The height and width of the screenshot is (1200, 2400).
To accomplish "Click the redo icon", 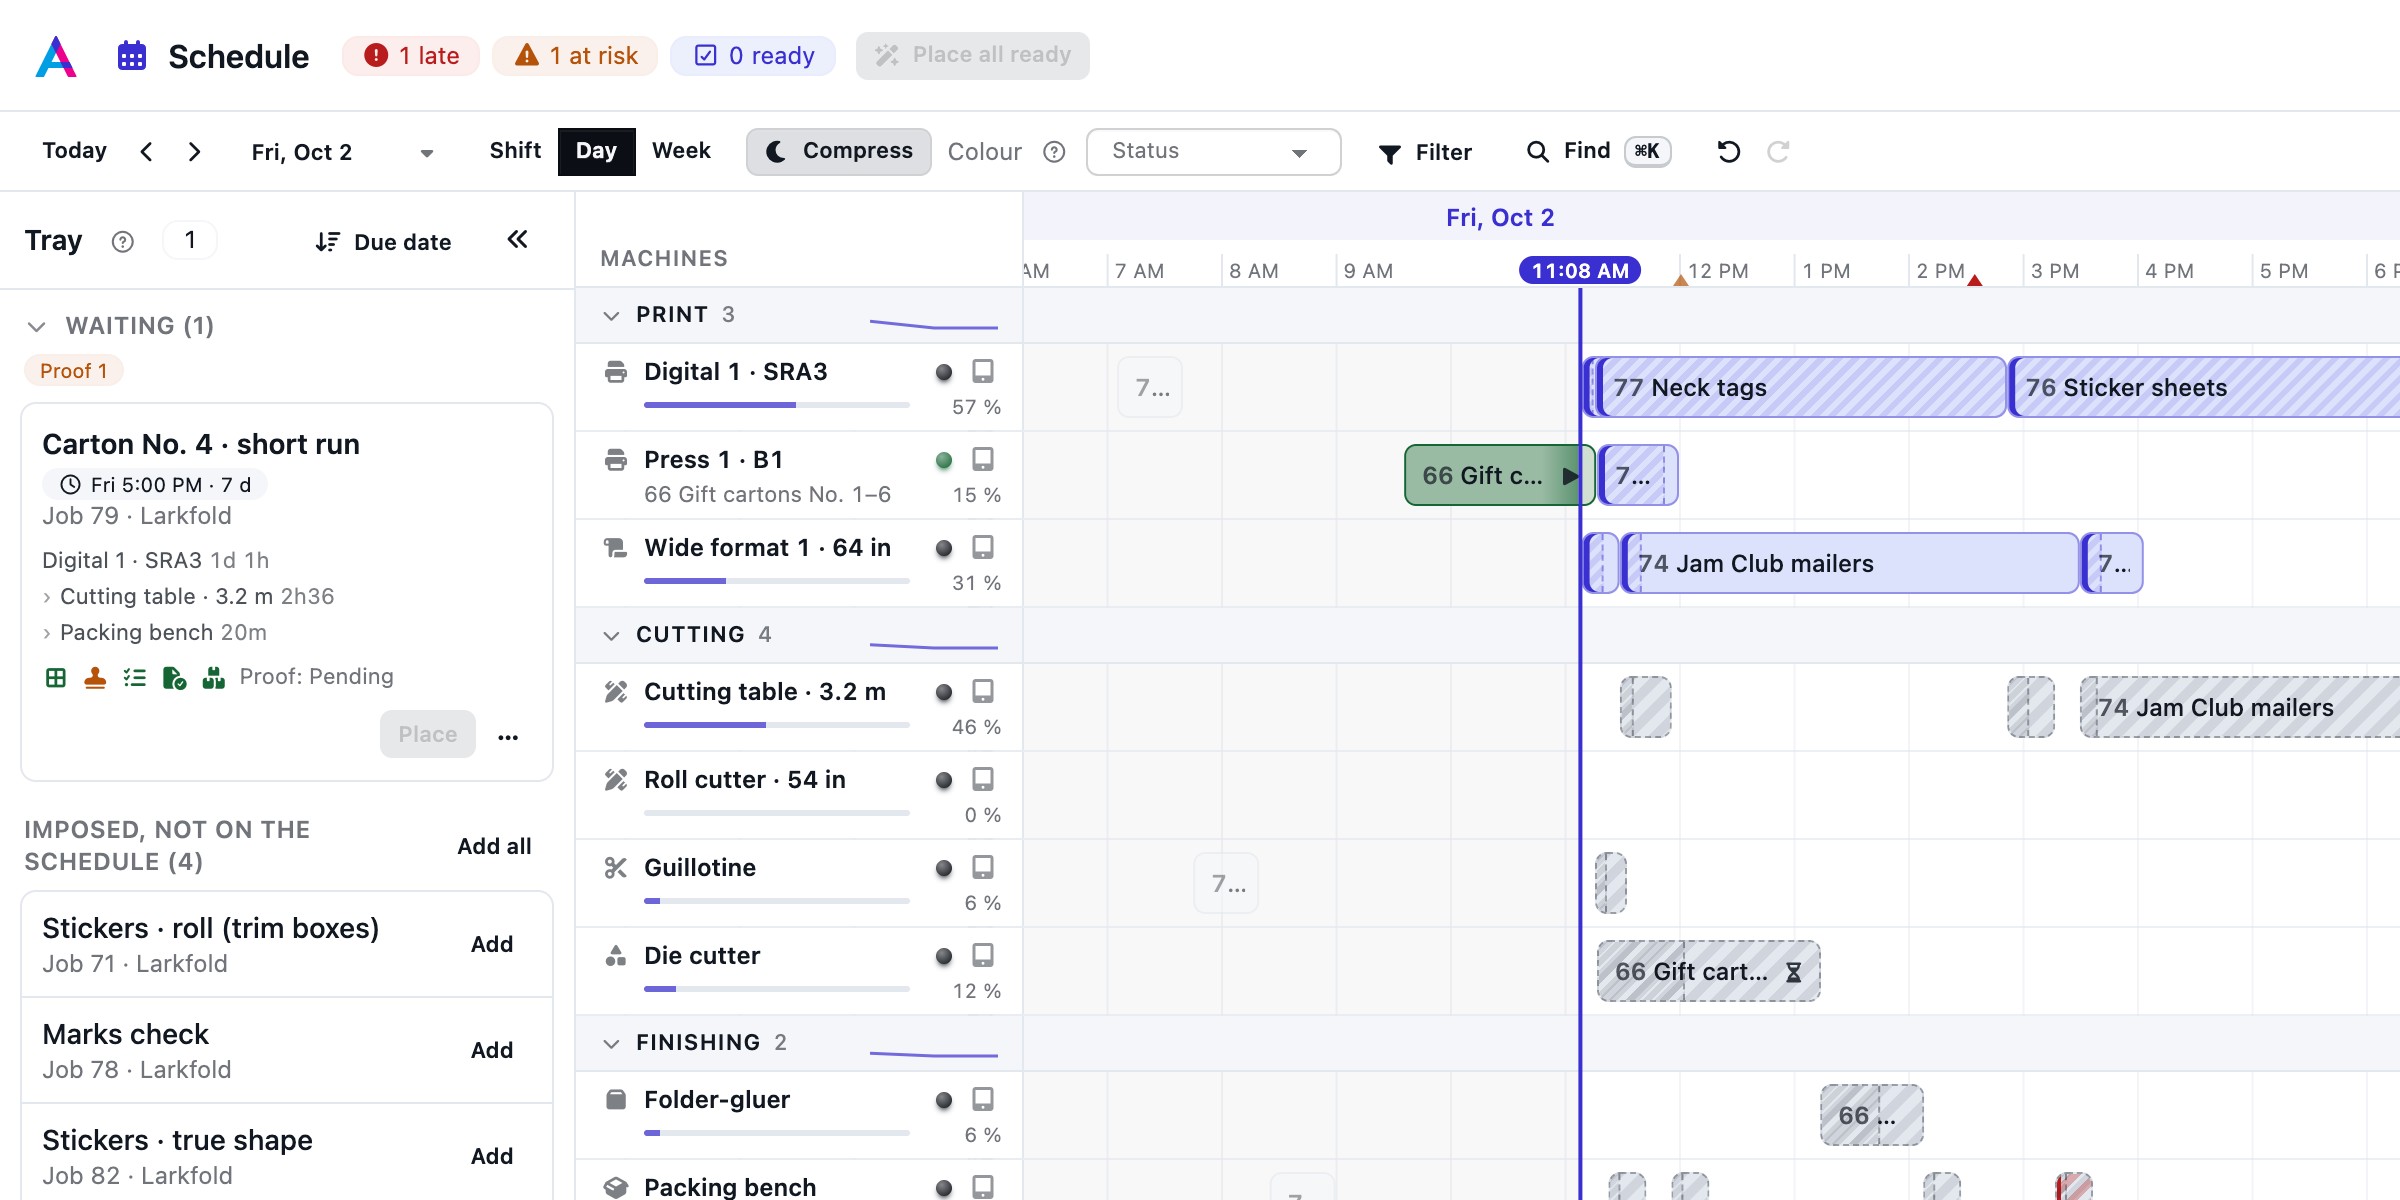I will pos(1778,152).
